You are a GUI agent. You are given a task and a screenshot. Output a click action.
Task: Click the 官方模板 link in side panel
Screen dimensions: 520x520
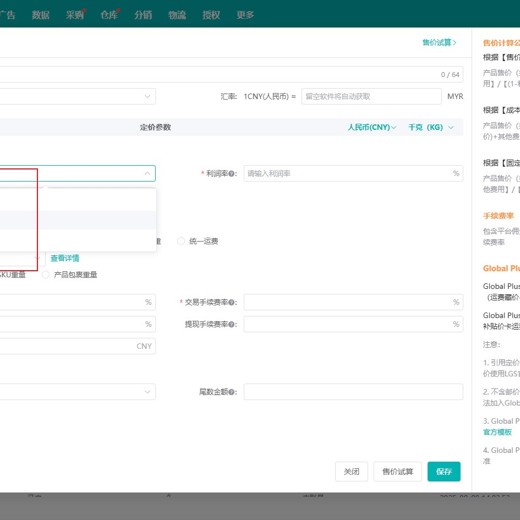(497, 432)
